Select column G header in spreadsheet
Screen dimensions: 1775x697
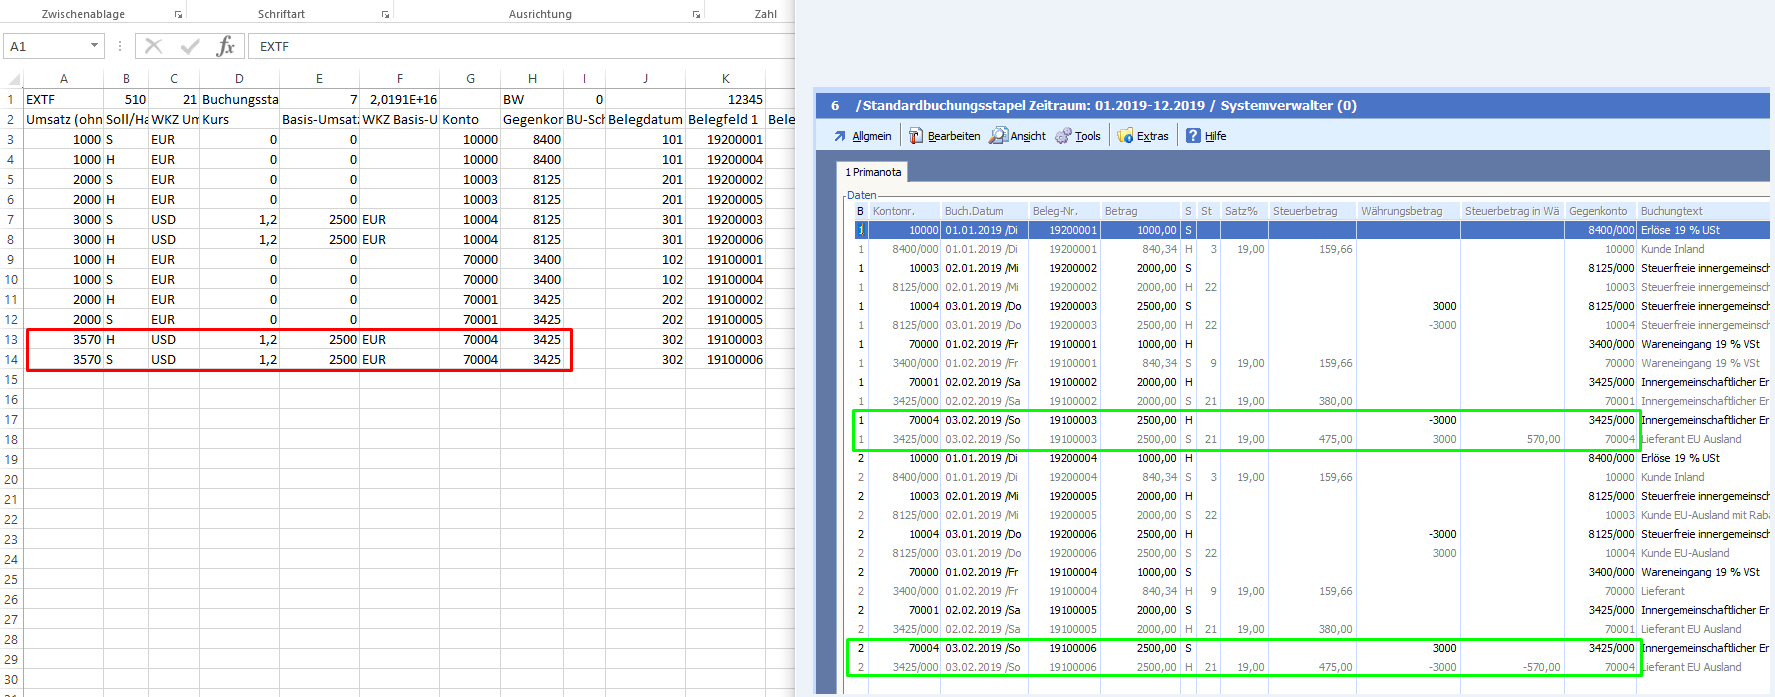[x=470, y=79]
